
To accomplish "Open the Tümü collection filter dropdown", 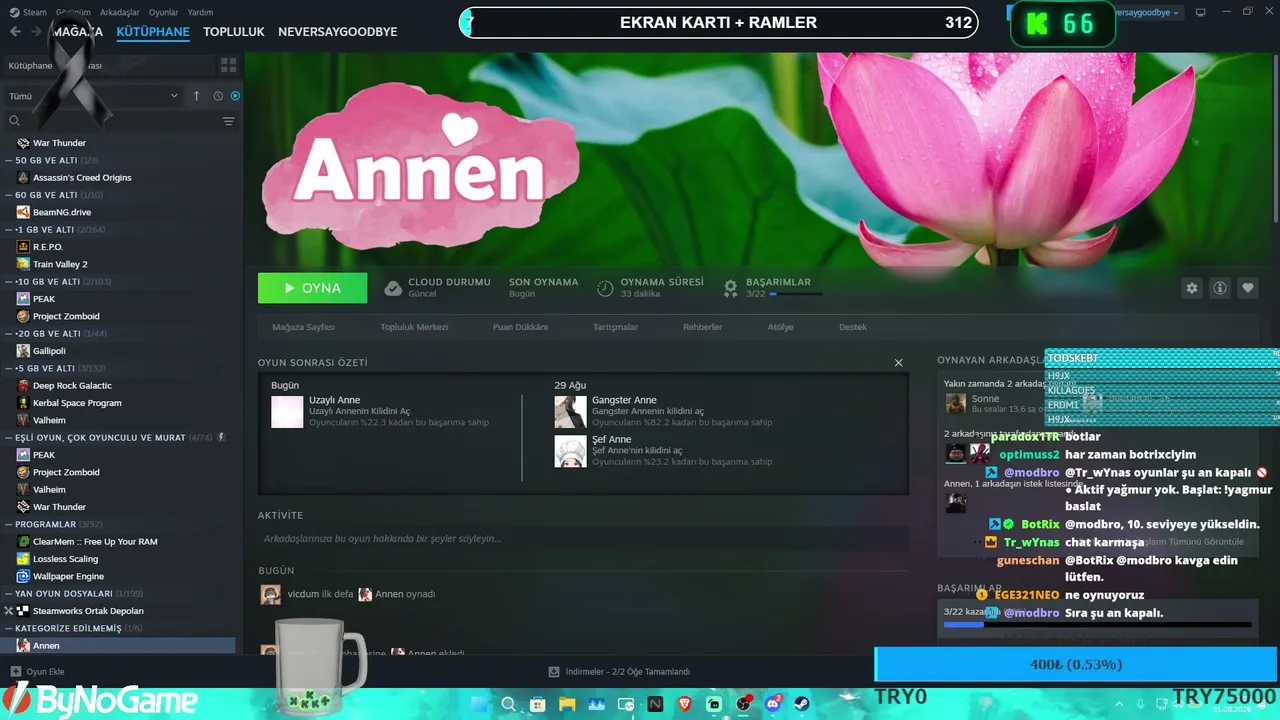I will (93, 96).
